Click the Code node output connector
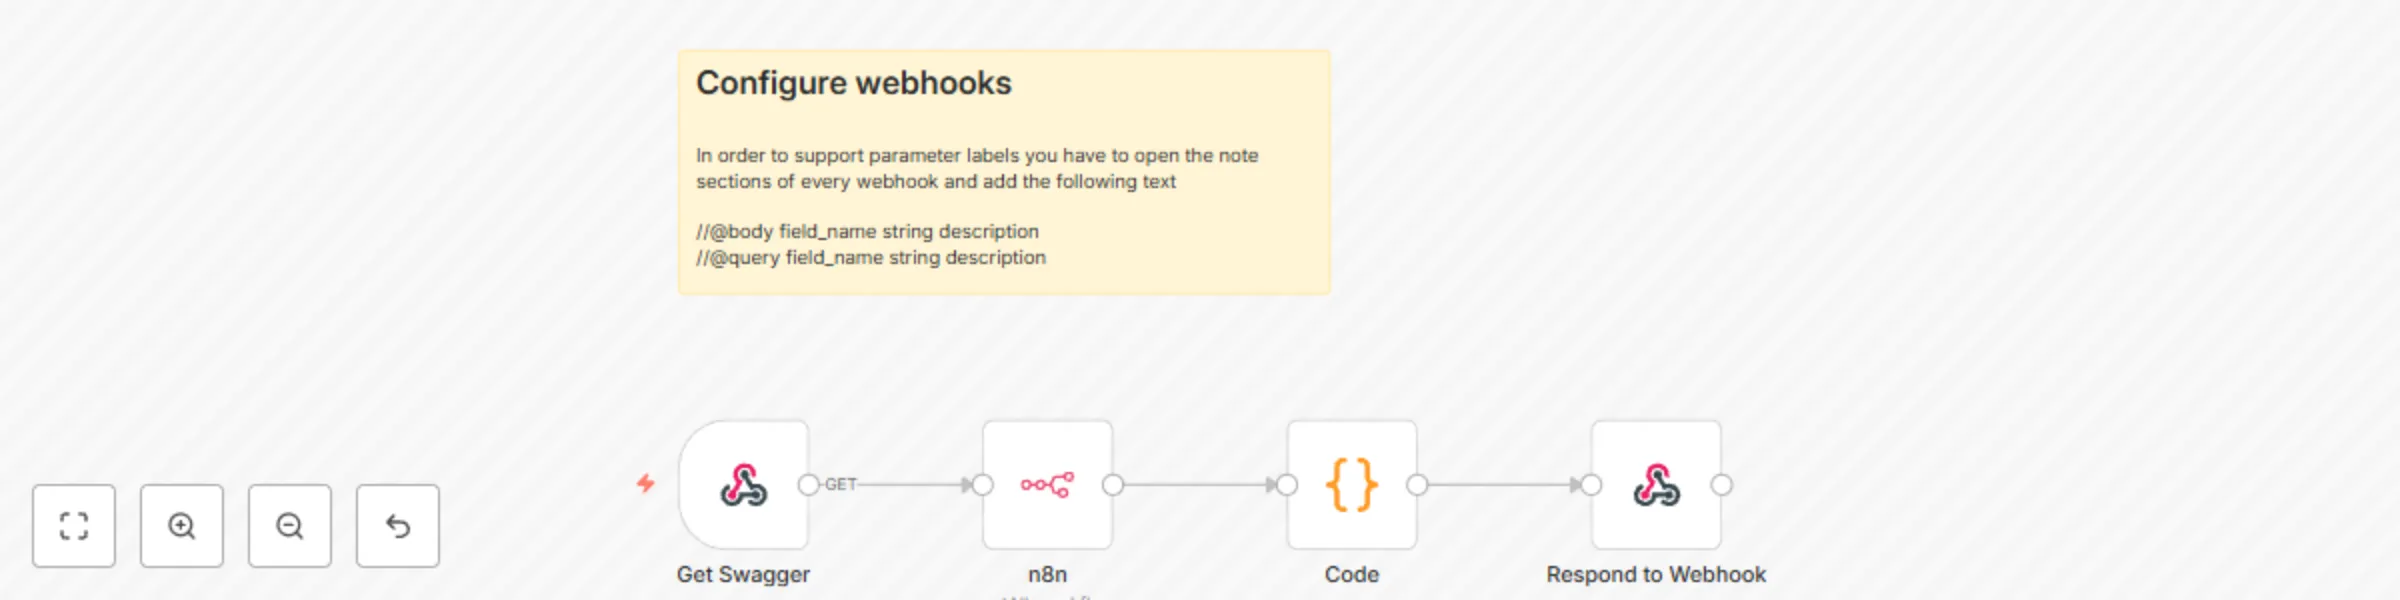 (x=1417, y=485)
